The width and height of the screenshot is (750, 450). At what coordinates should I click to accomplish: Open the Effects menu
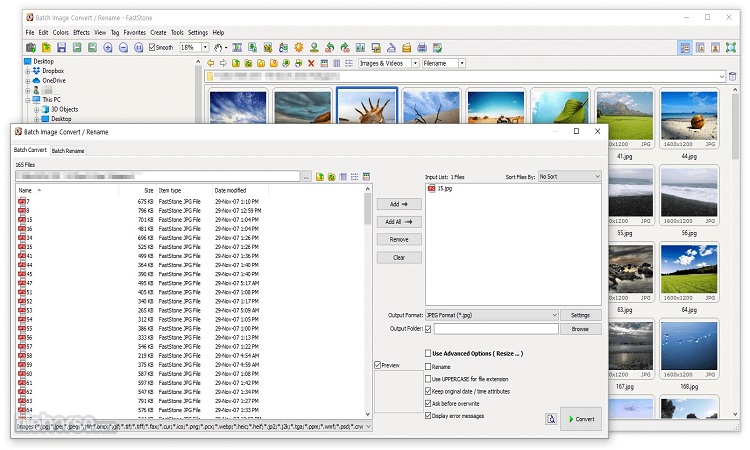pos(81,32)
